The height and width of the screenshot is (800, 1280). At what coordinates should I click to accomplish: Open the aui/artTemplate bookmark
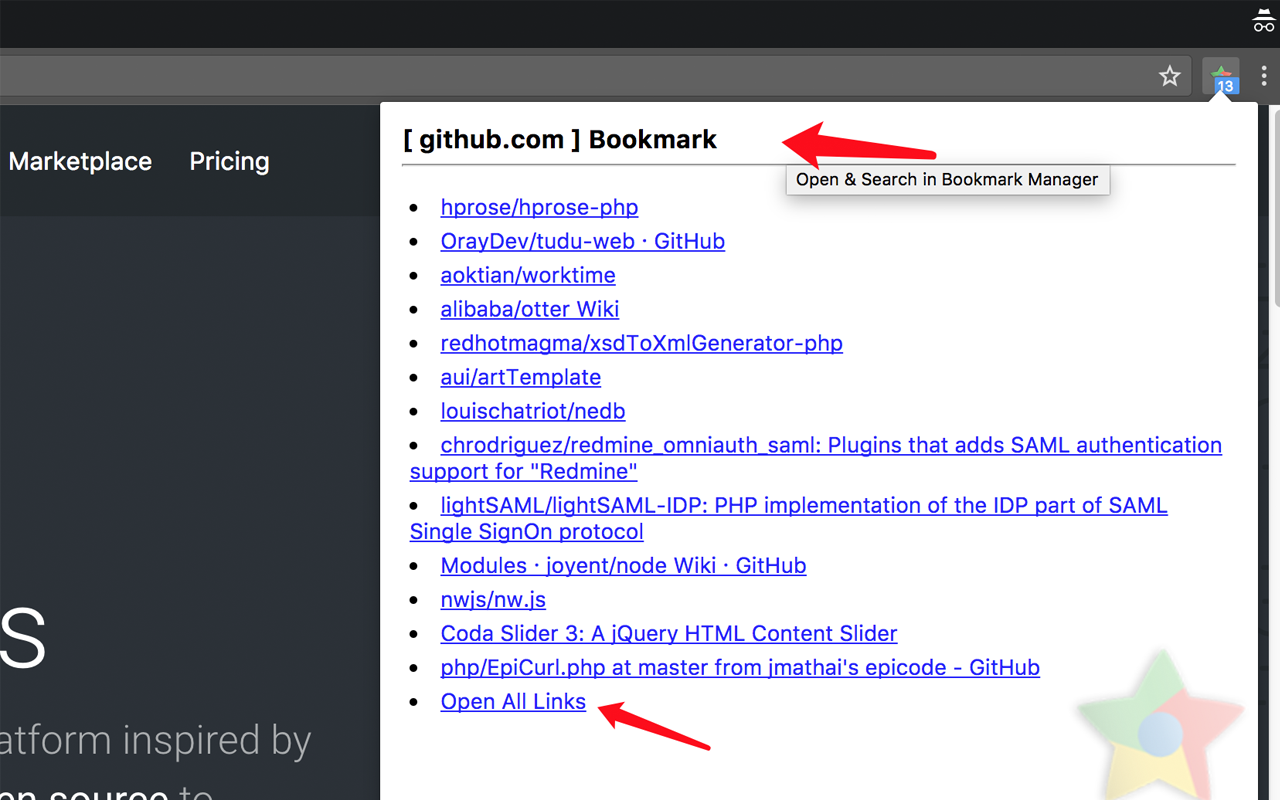tap(520, 377)
